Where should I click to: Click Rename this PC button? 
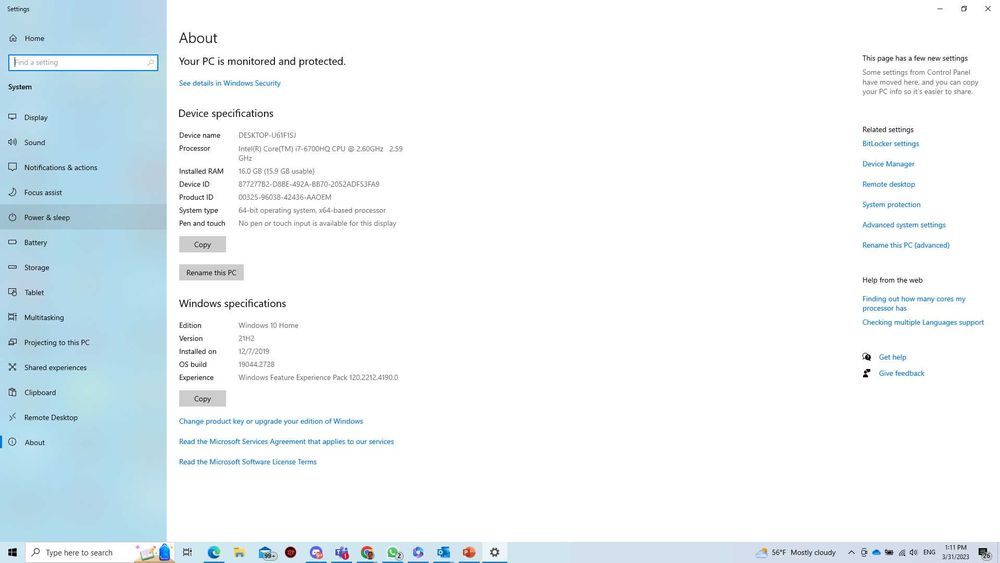tap(211, 272)
